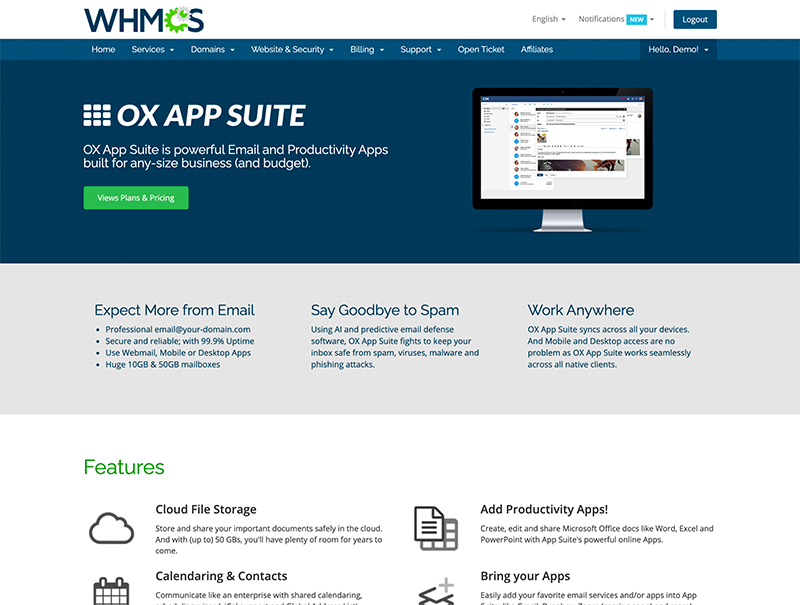The image size is (800, 605).
Task: Click the NEW notifications badge
Action: pyautogui.click(x=636, y=19)
